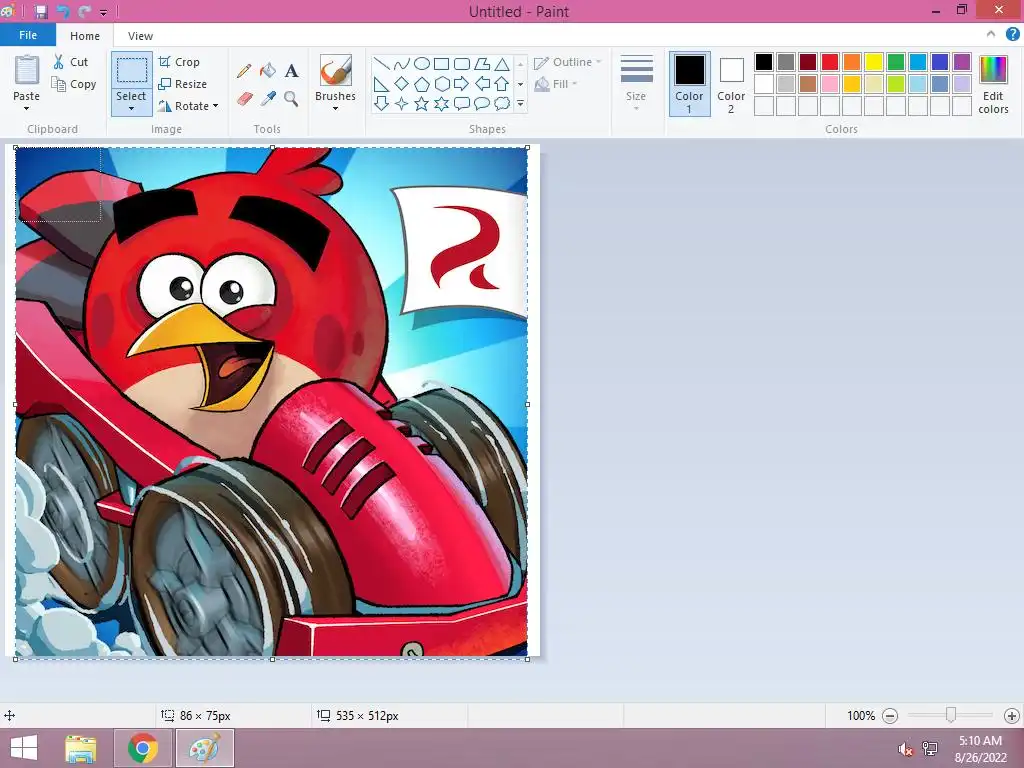
Task: Choose the Right arrow shape
Action: point(462,84)
